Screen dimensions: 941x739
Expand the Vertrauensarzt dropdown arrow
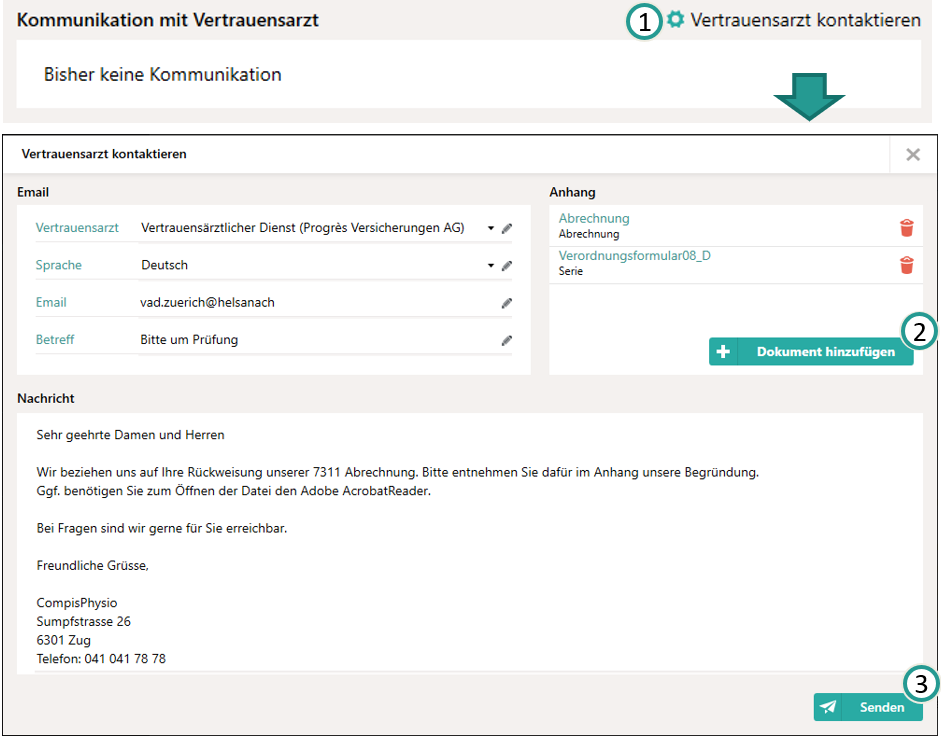pyautogui.click(x=491, y=229)
